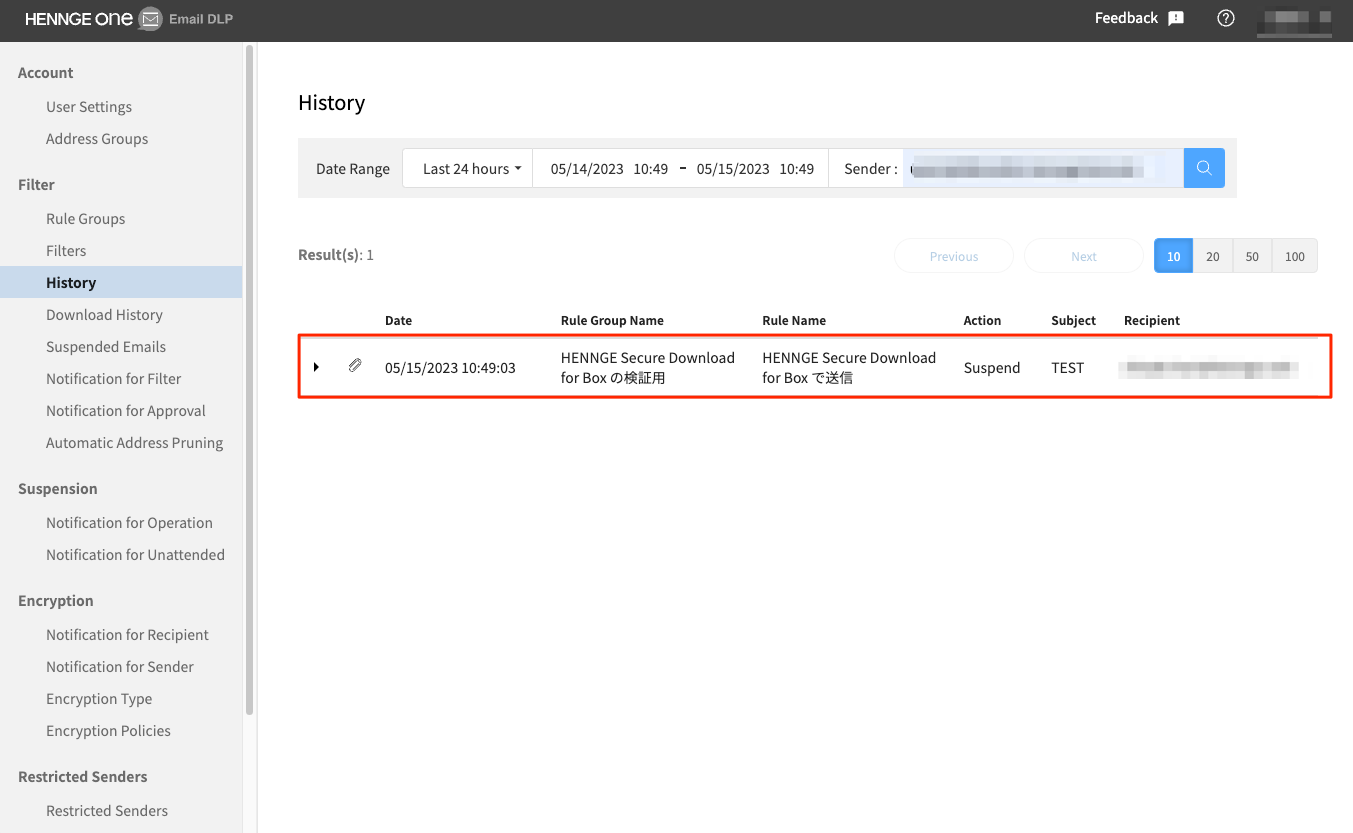The image size is (1353, 833).
Task: Click the Subject column header
Action: coord(1073,321)
